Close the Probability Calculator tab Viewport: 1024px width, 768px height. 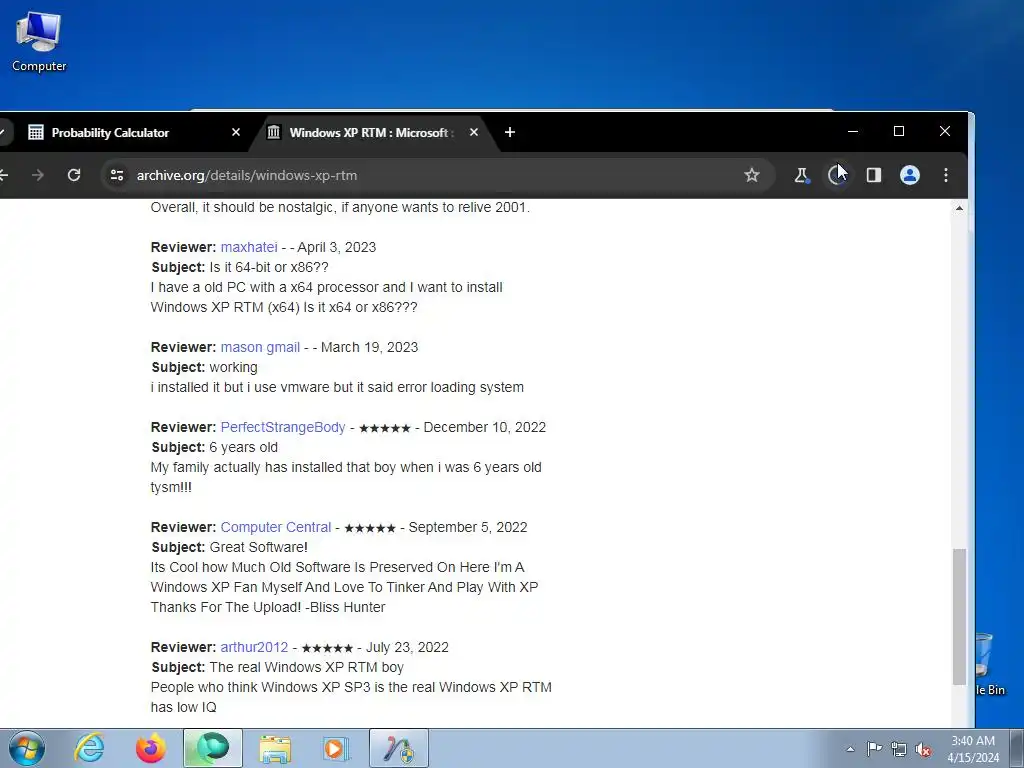click(x=236, y=133)
